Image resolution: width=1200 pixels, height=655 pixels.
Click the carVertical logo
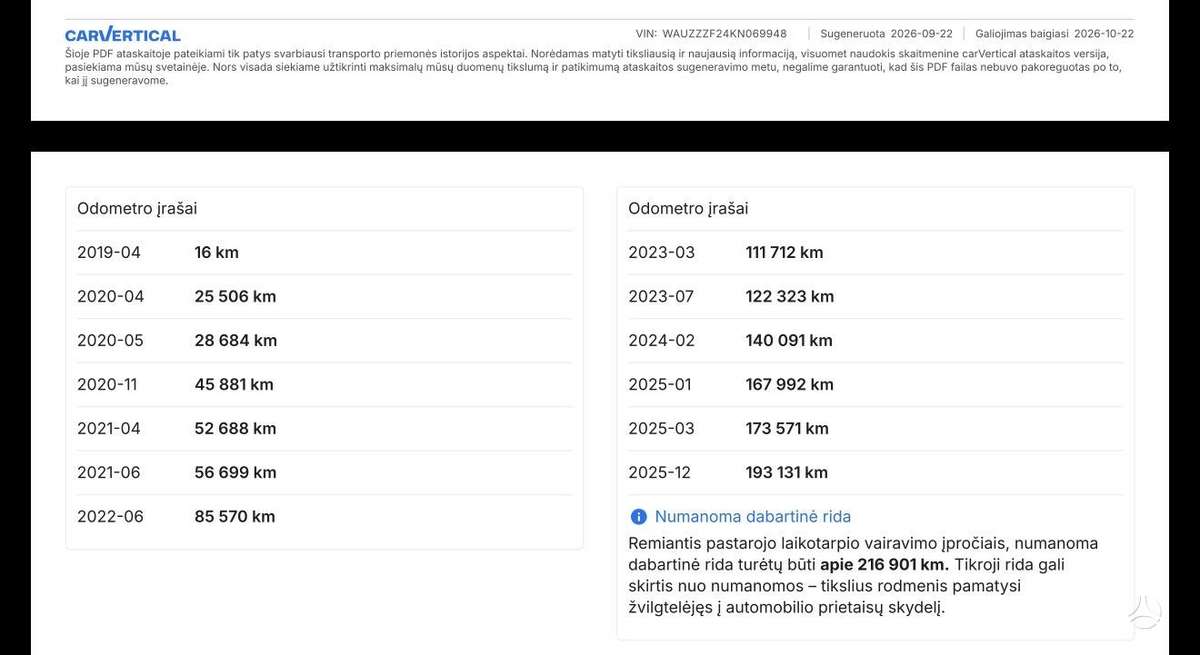(x=123, y=35)
